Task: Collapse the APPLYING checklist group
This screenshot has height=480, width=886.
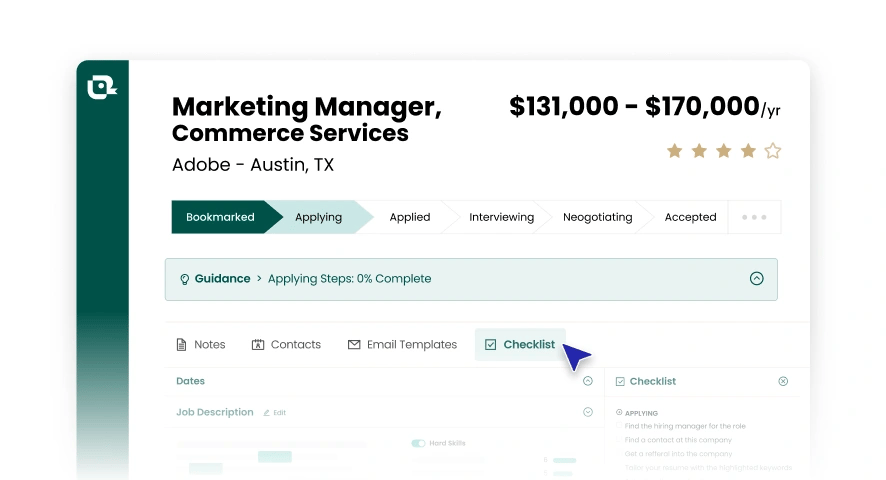Action: click(619, 413)
